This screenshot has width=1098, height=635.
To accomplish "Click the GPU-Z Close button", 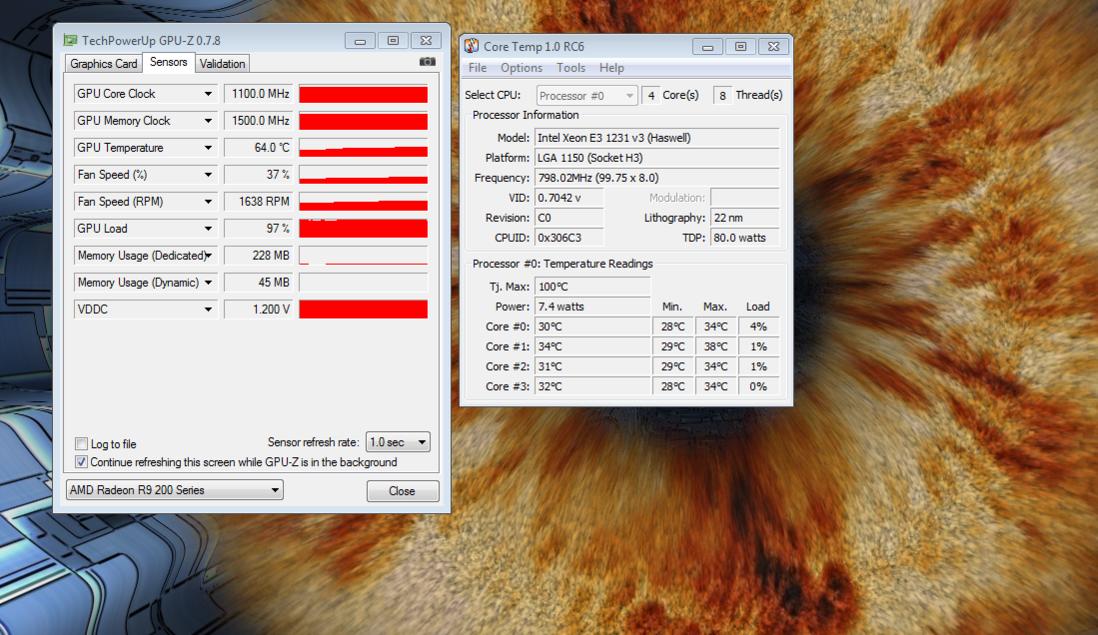I will tap(403, 491).
